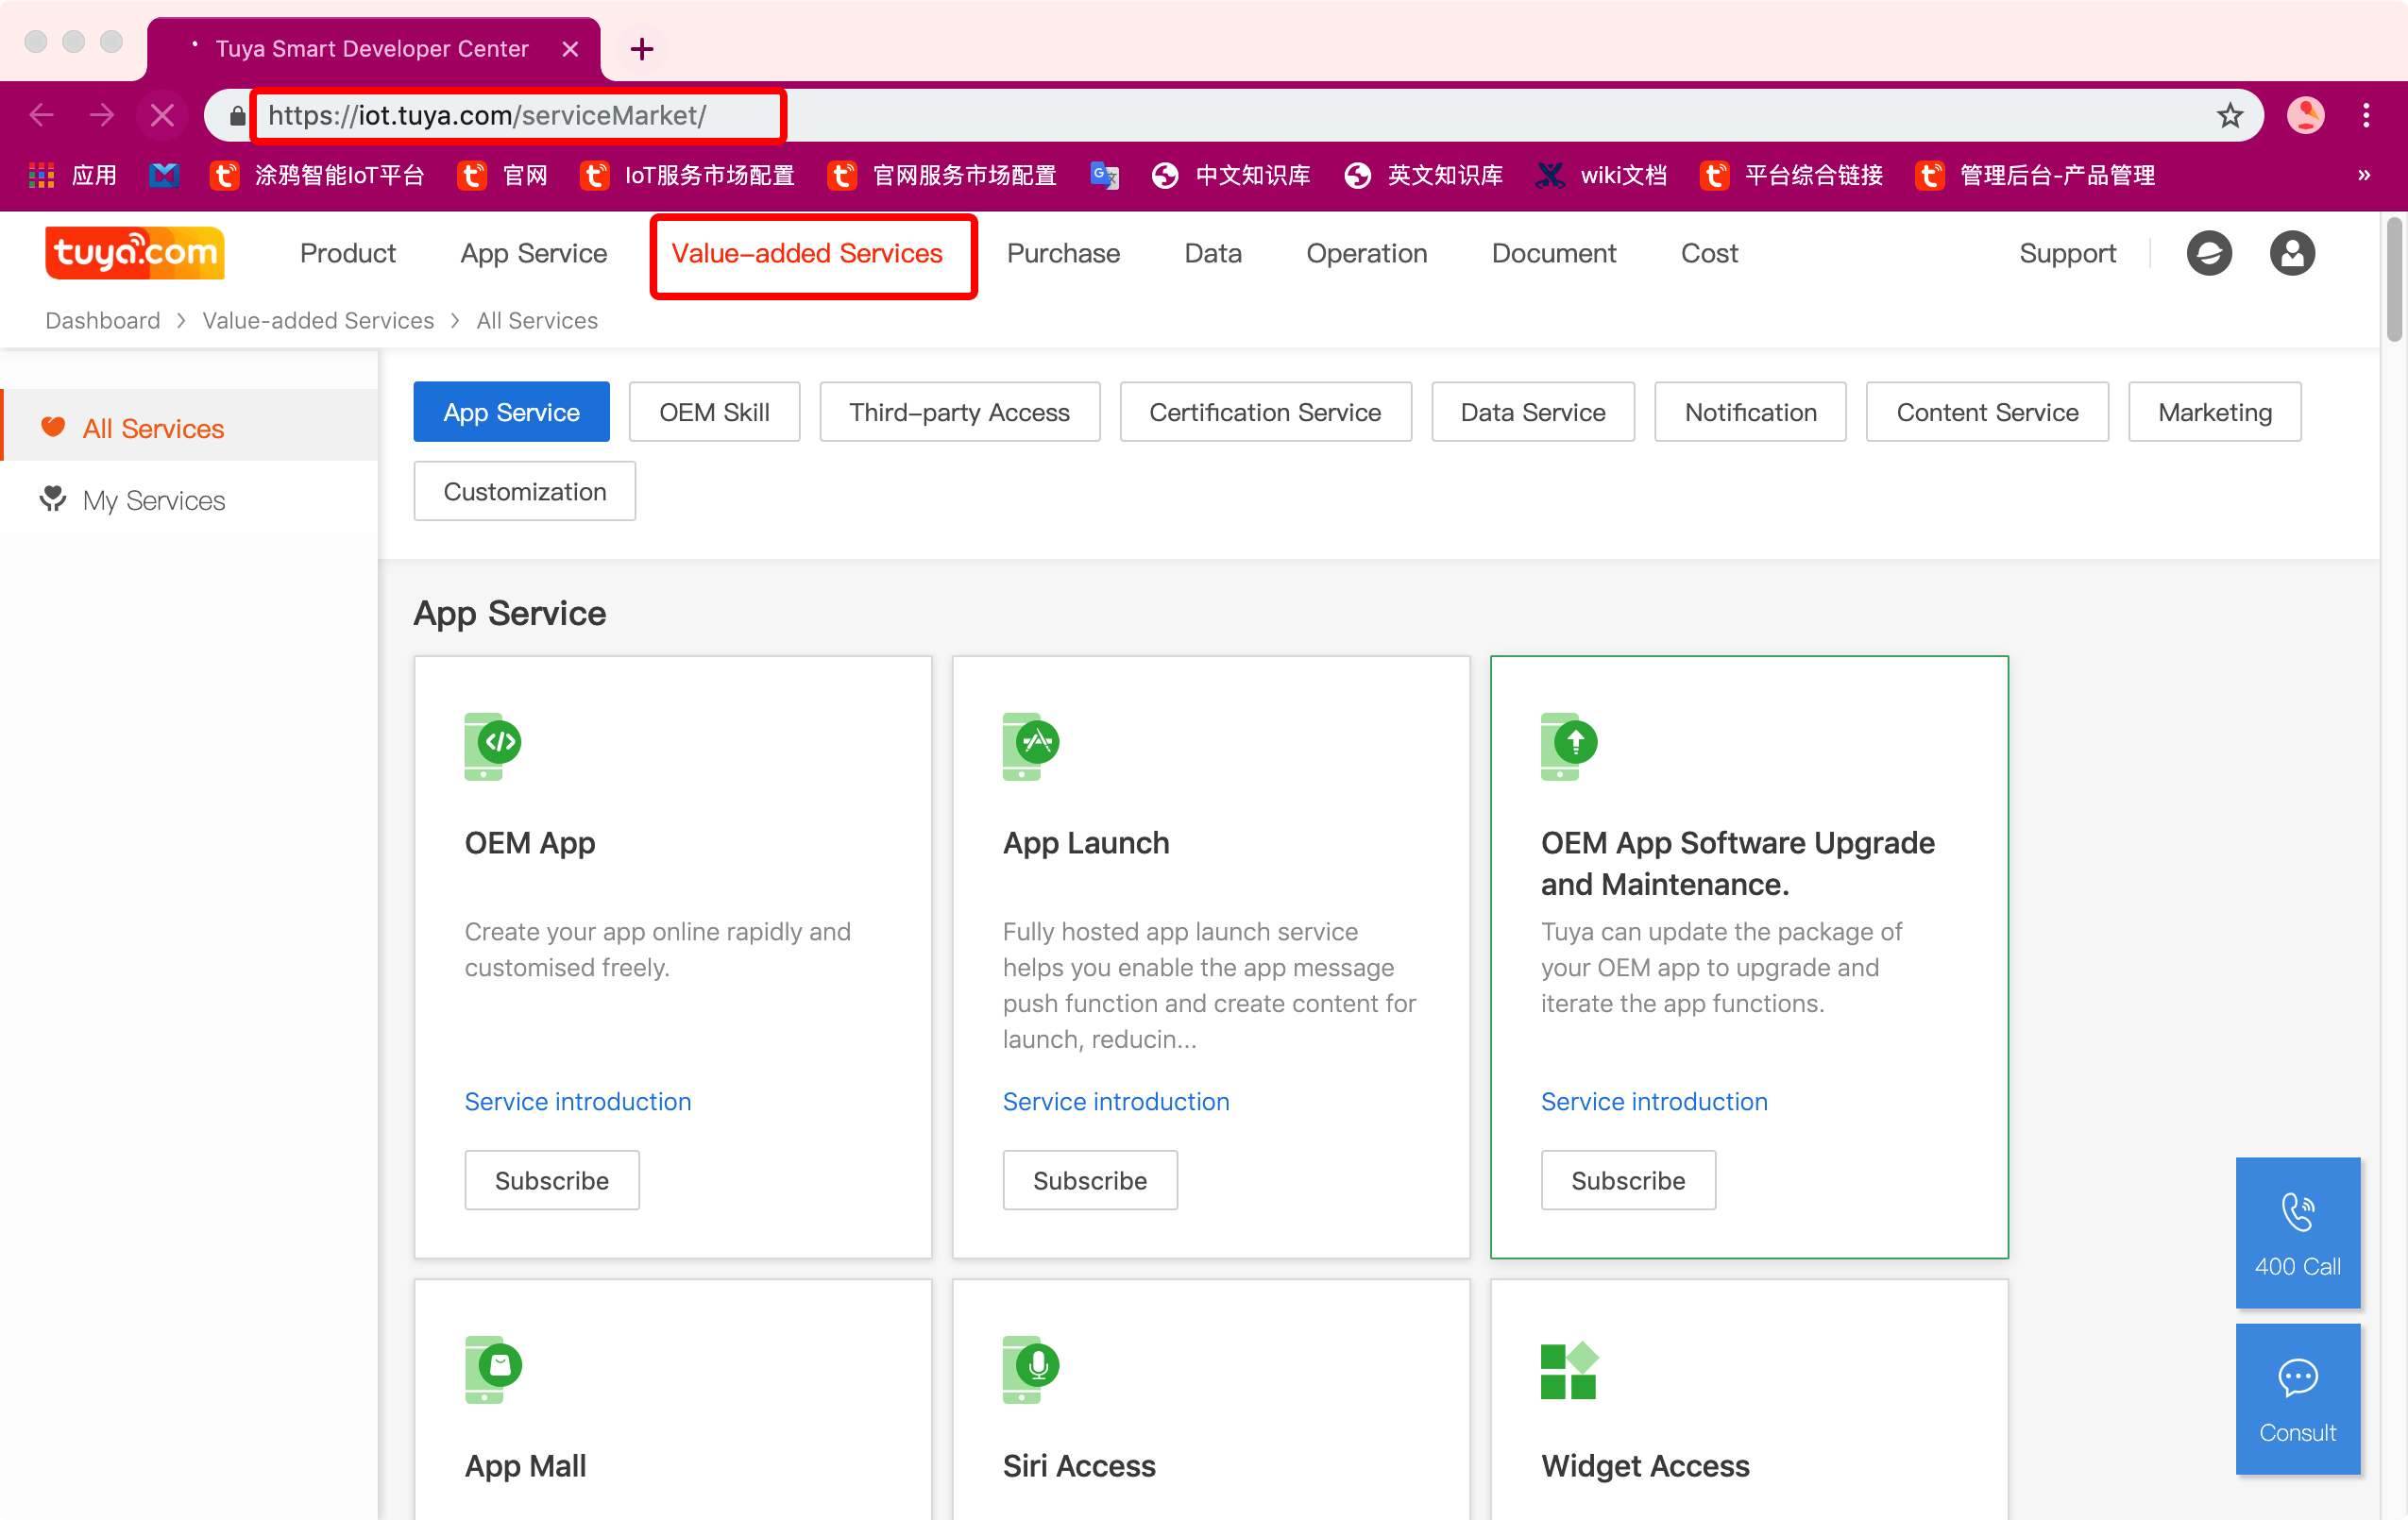The width and height of the screenshot is (2408, 1520).
Task: Select the Content Service category
Action: (1986, 412)
